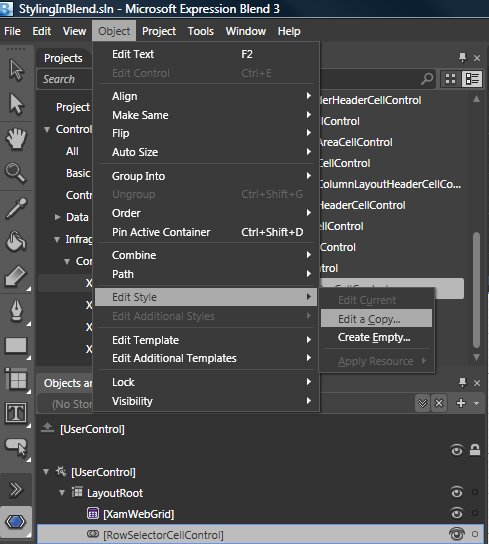Open the Apply Resource submenu
Screen dimensions: 489x544
click(x=377, y=361)
